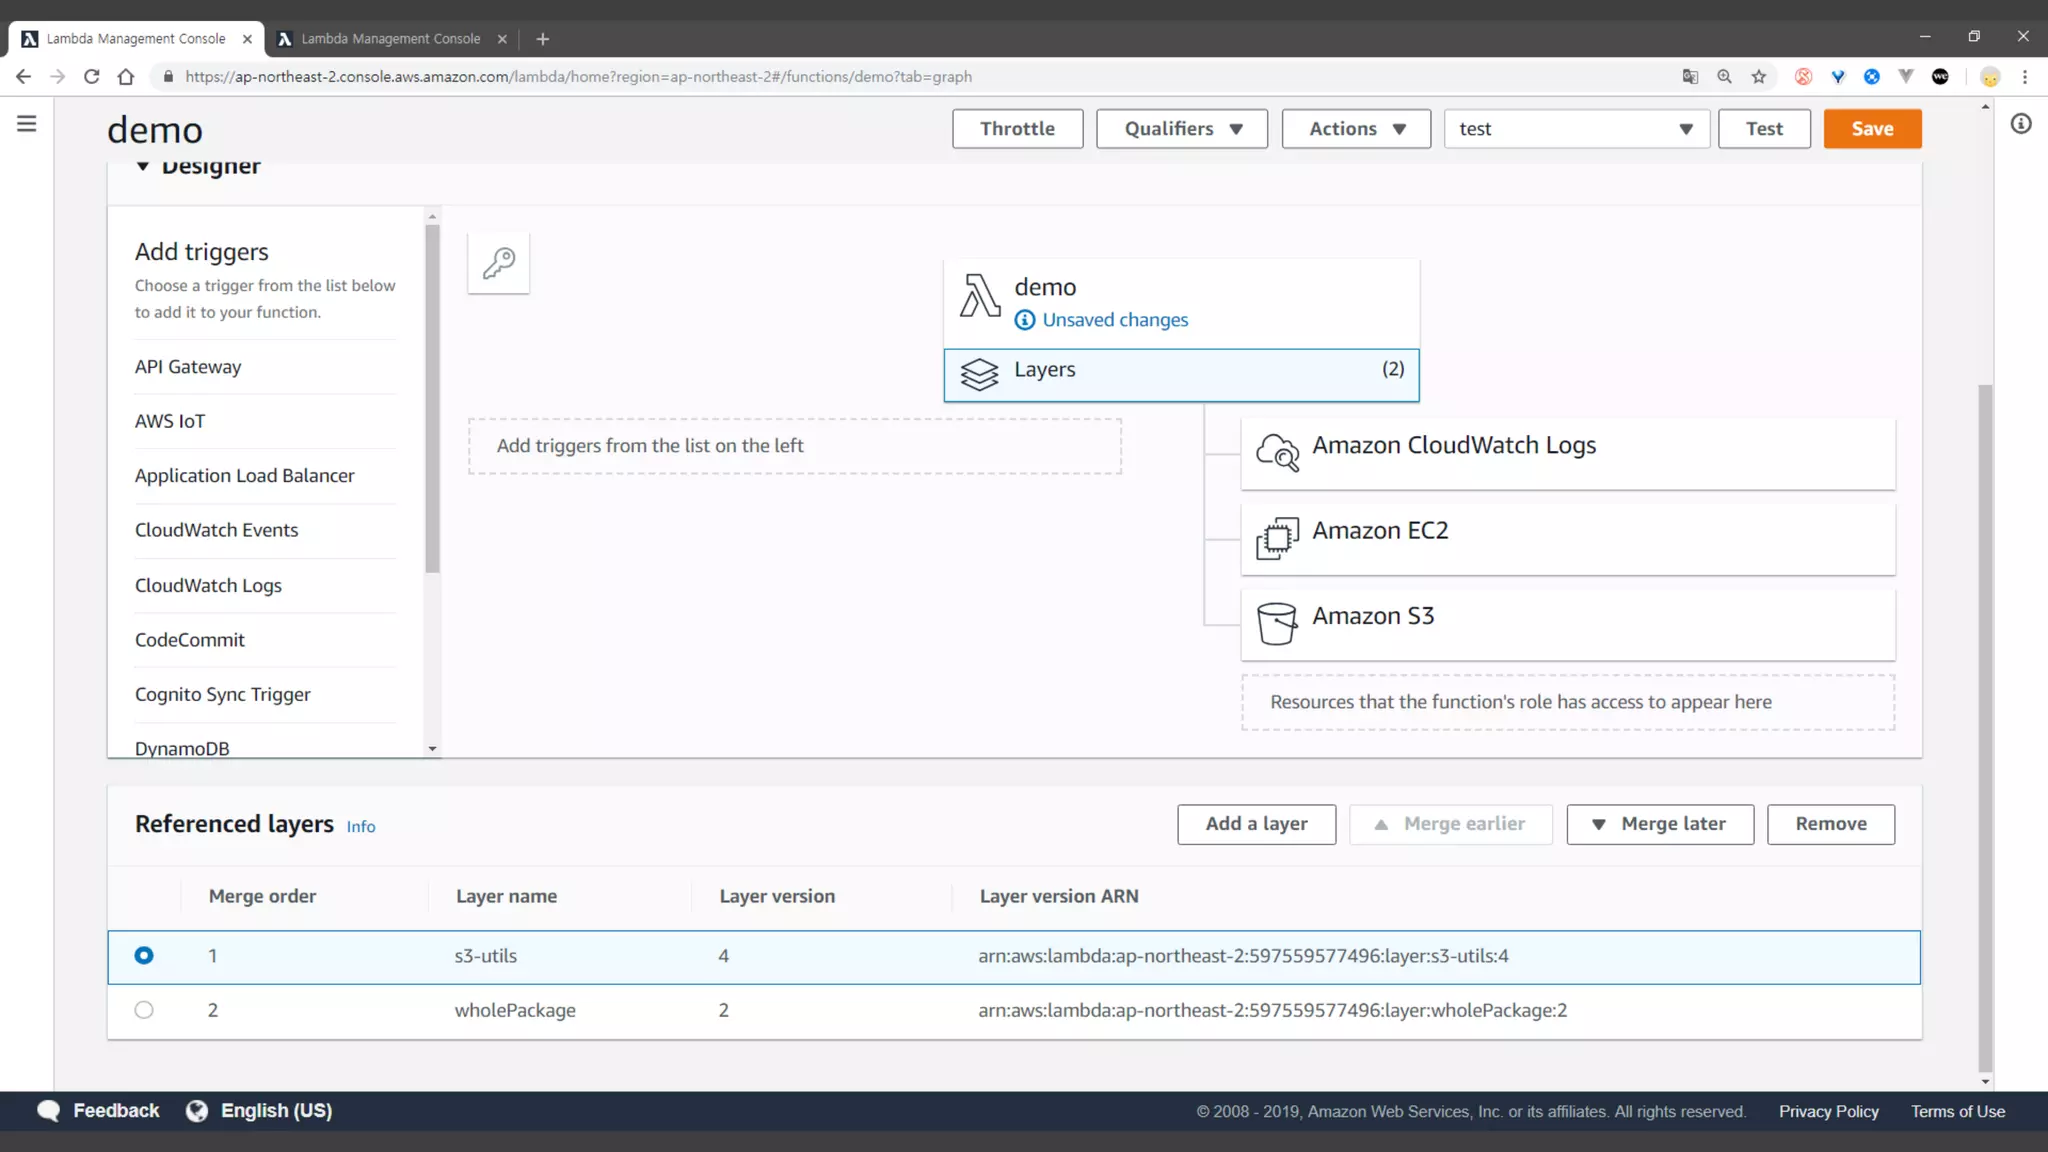The width and height of the screenshot is (2048, 1152).
Task: Collapse the Designer section
Action: pos(143,166)
